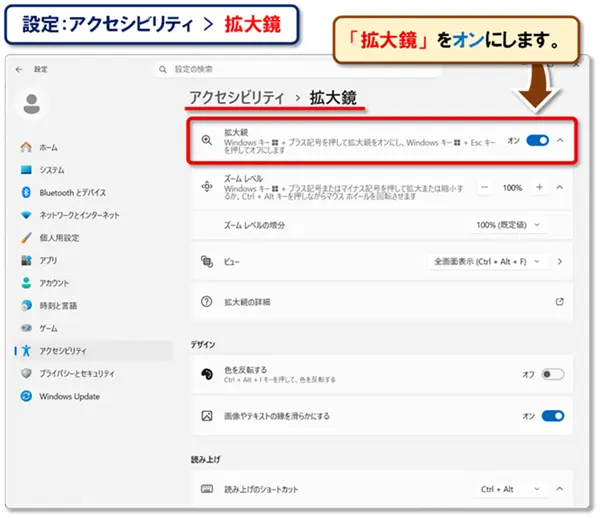Click the back arrow next to 設定
This screenshot has width=600, height=518.
point(19,69)
